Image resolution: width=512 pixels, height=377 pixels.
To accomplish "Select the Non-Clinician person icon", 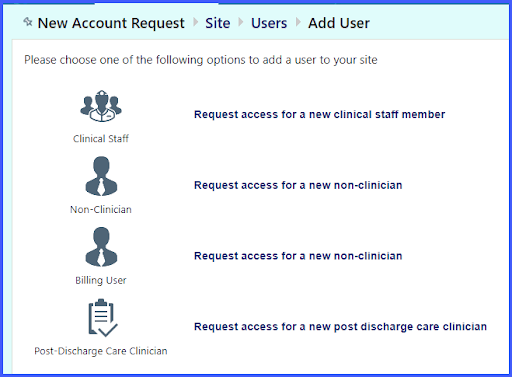I will pyautogui.click(x=101, y=176).
